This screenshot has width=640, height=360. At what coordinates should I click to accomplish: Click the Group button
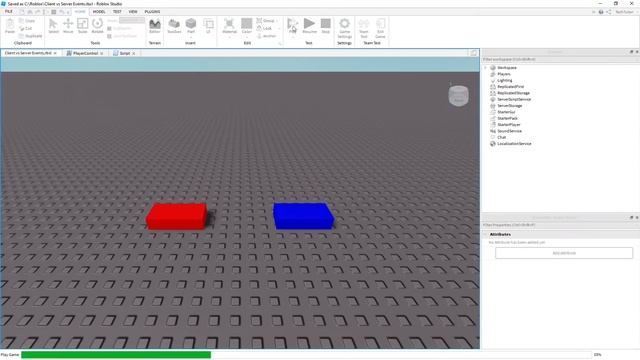[x=266, y=20]
